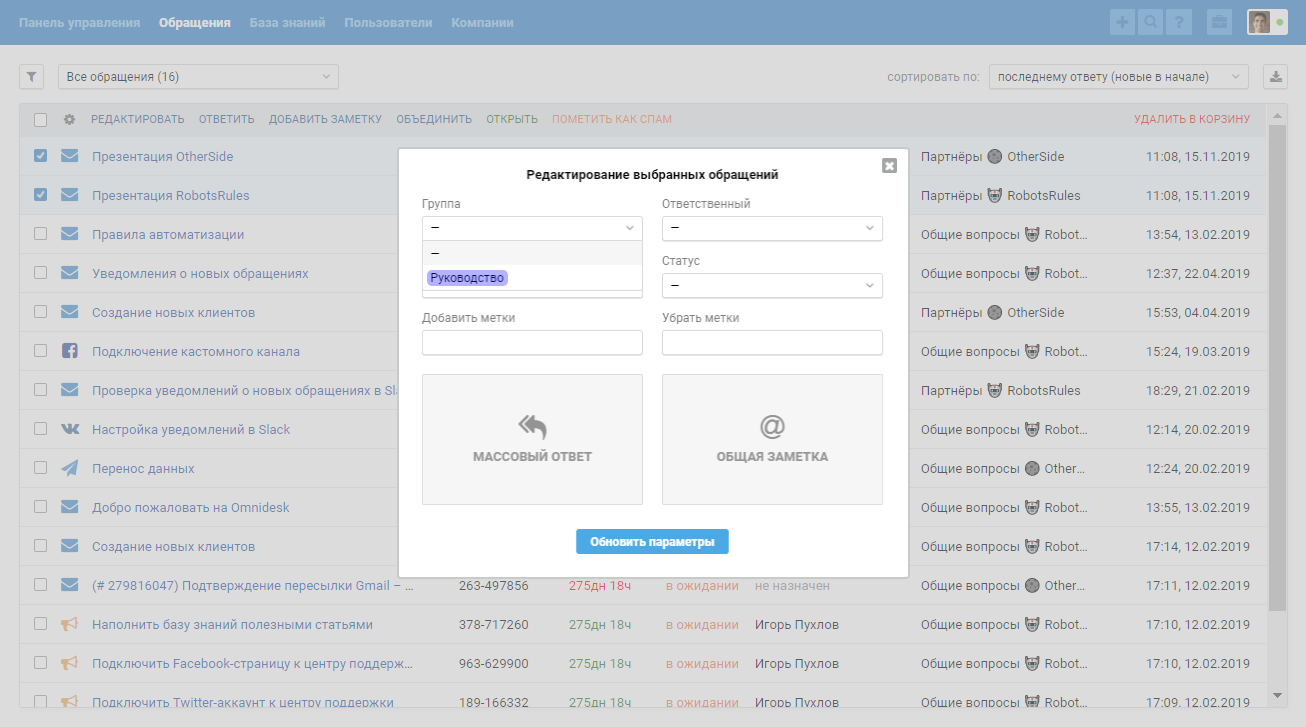Open the База знаний tab

point(287,22)
